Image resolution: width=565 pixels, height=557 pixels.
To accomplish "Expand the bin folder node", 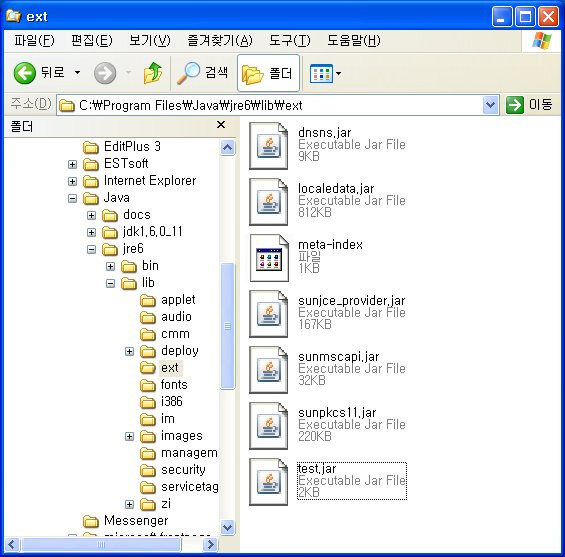I will point(111,266).
